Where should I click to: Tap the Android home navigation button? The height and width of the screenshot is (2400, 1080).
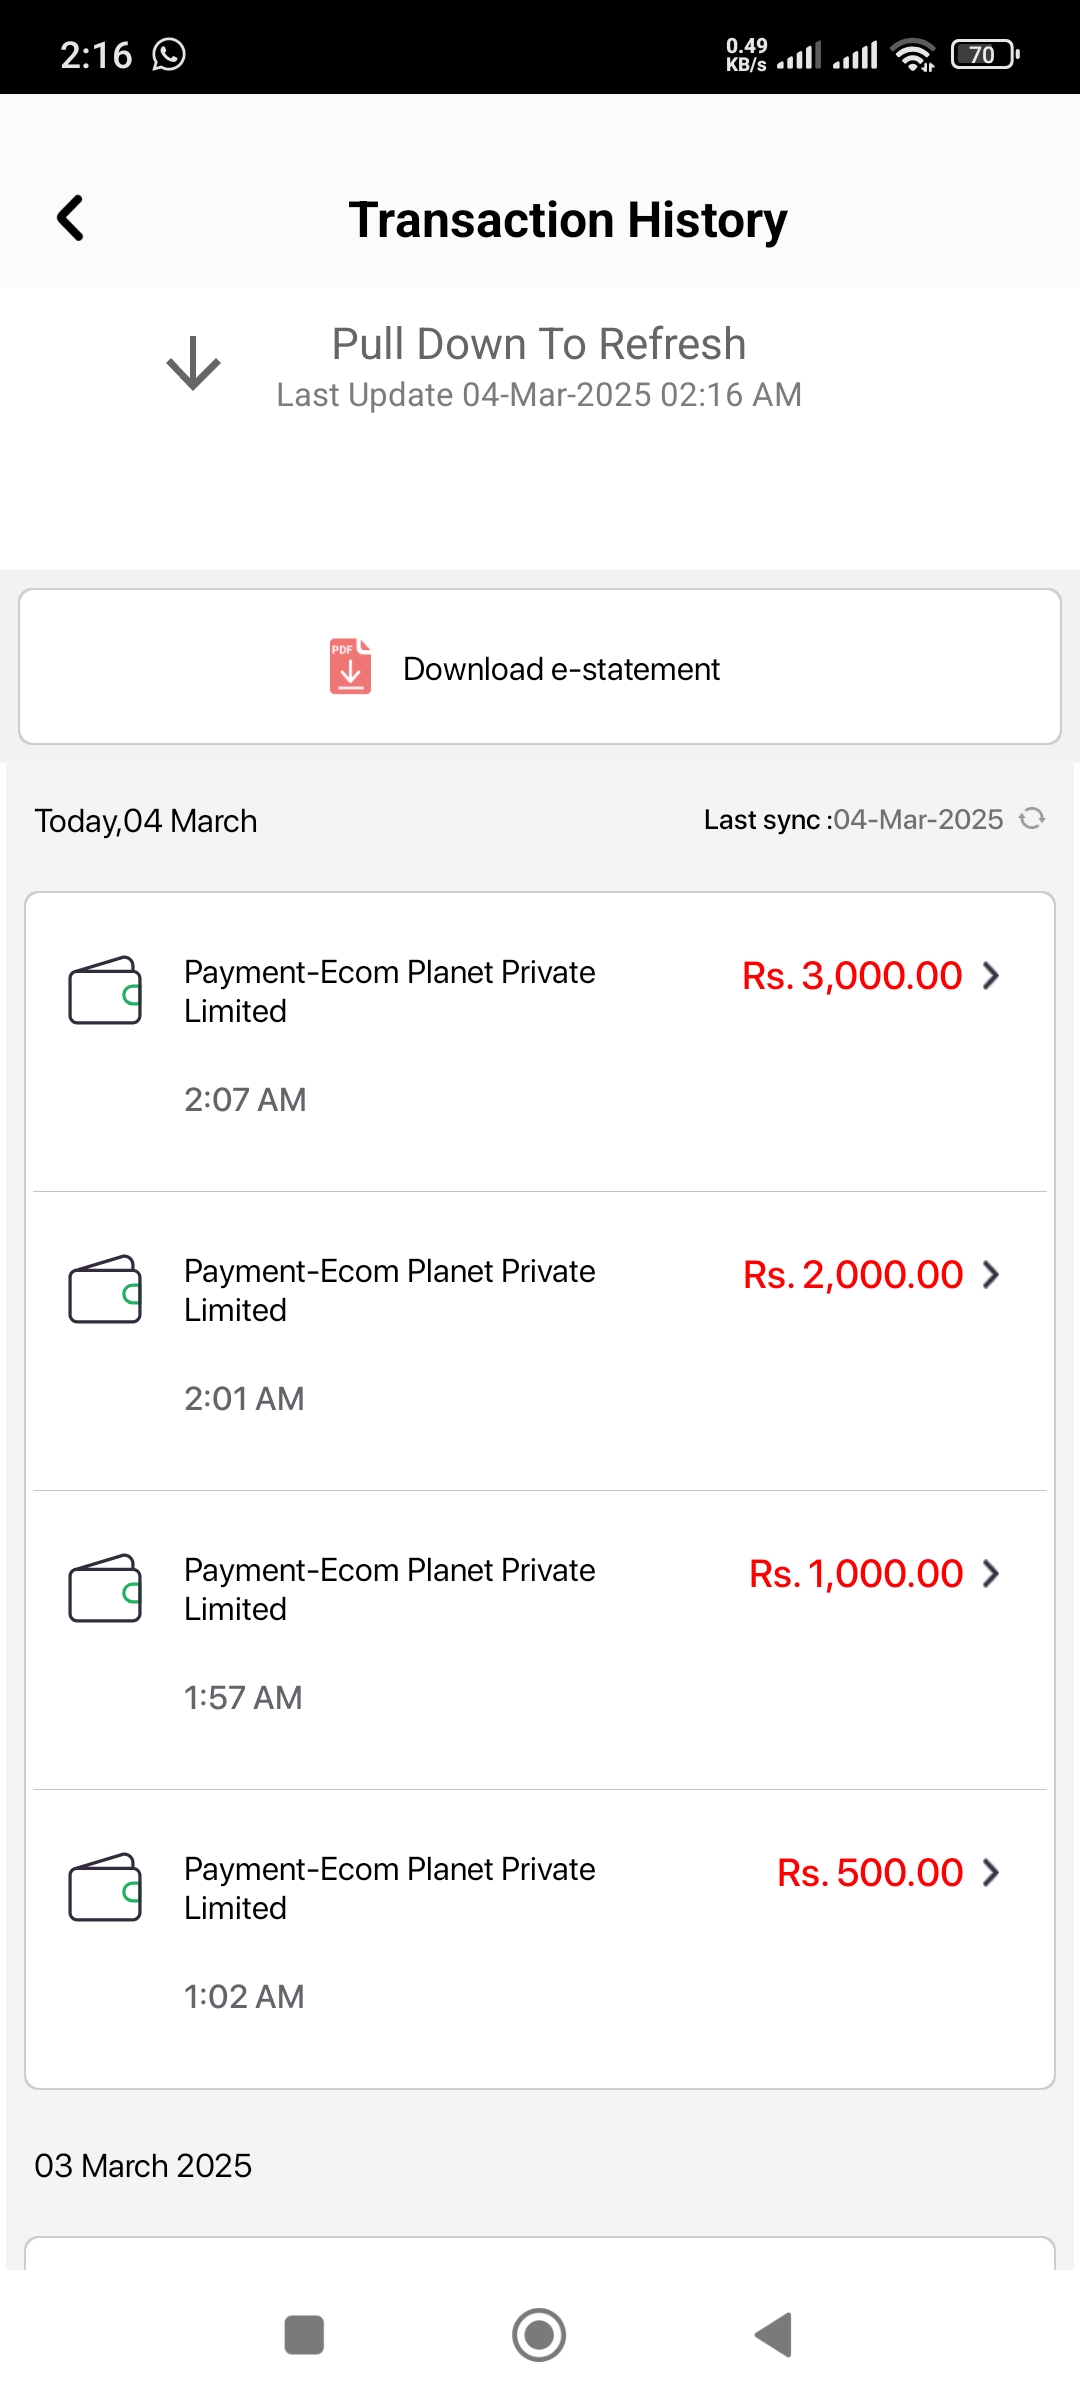pos(539,2335)
